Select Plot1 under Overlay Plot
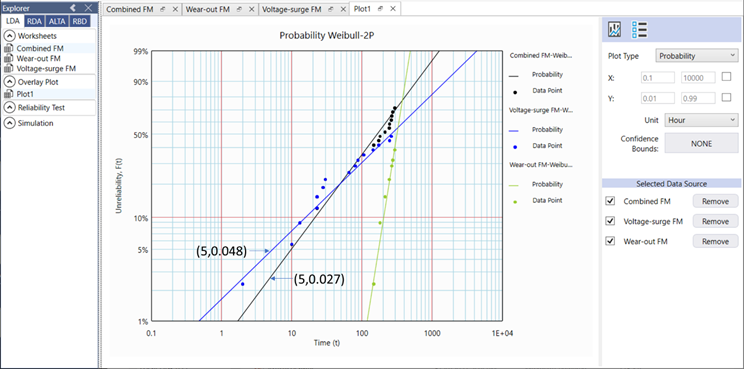 click(25, 94)
